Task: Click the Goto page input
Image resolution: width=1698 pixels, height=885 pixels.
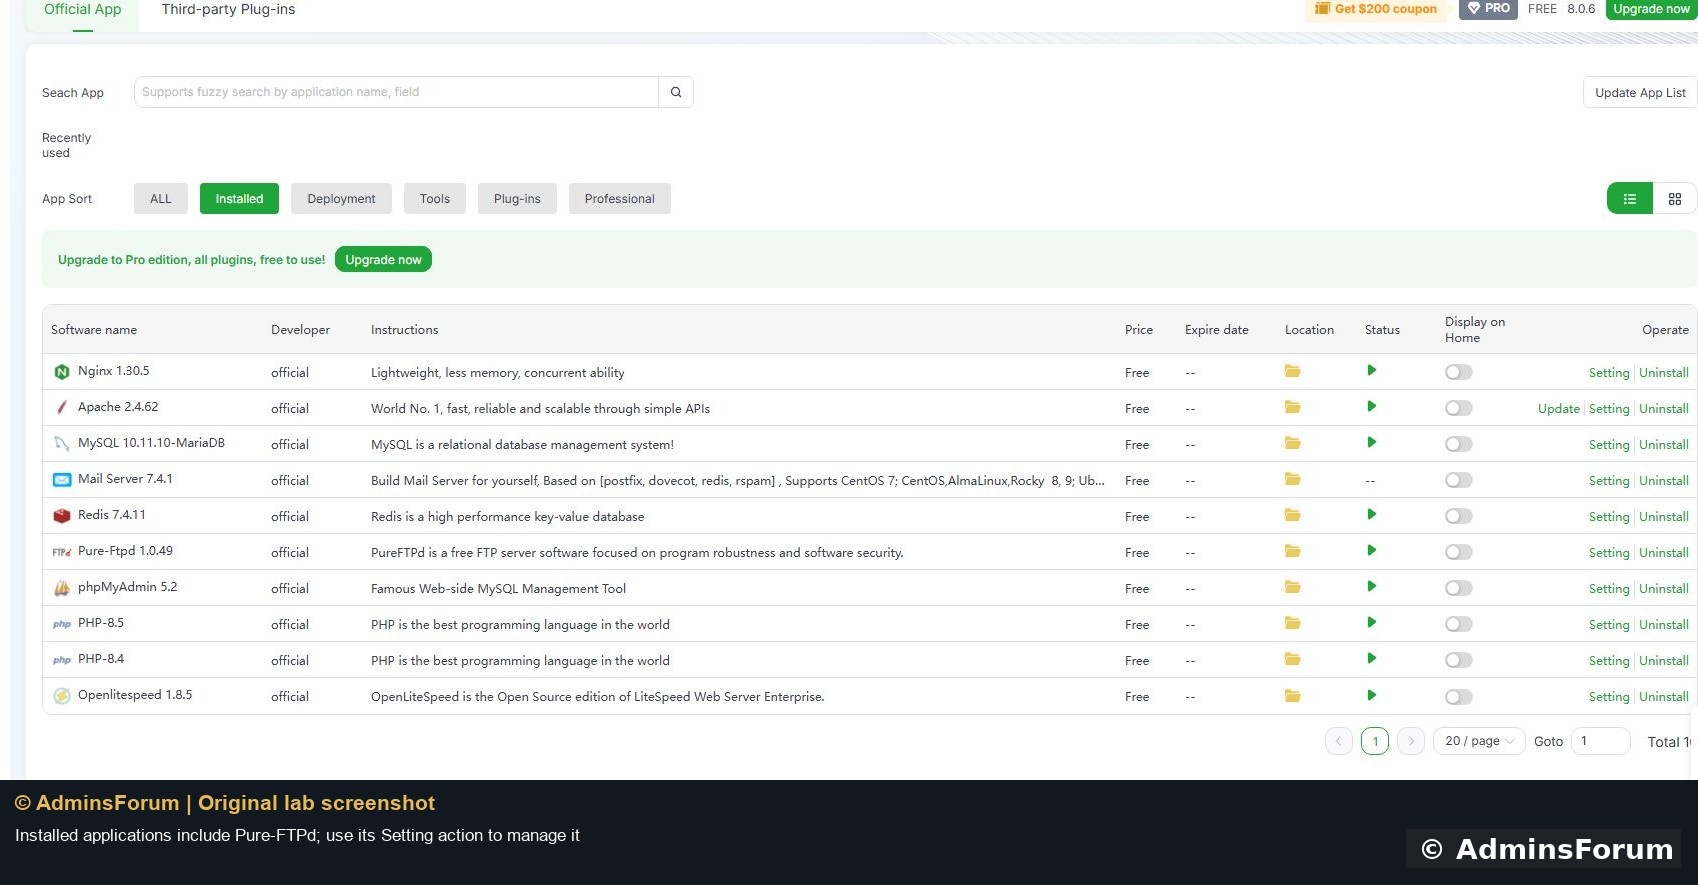Action: point(1601,741)
